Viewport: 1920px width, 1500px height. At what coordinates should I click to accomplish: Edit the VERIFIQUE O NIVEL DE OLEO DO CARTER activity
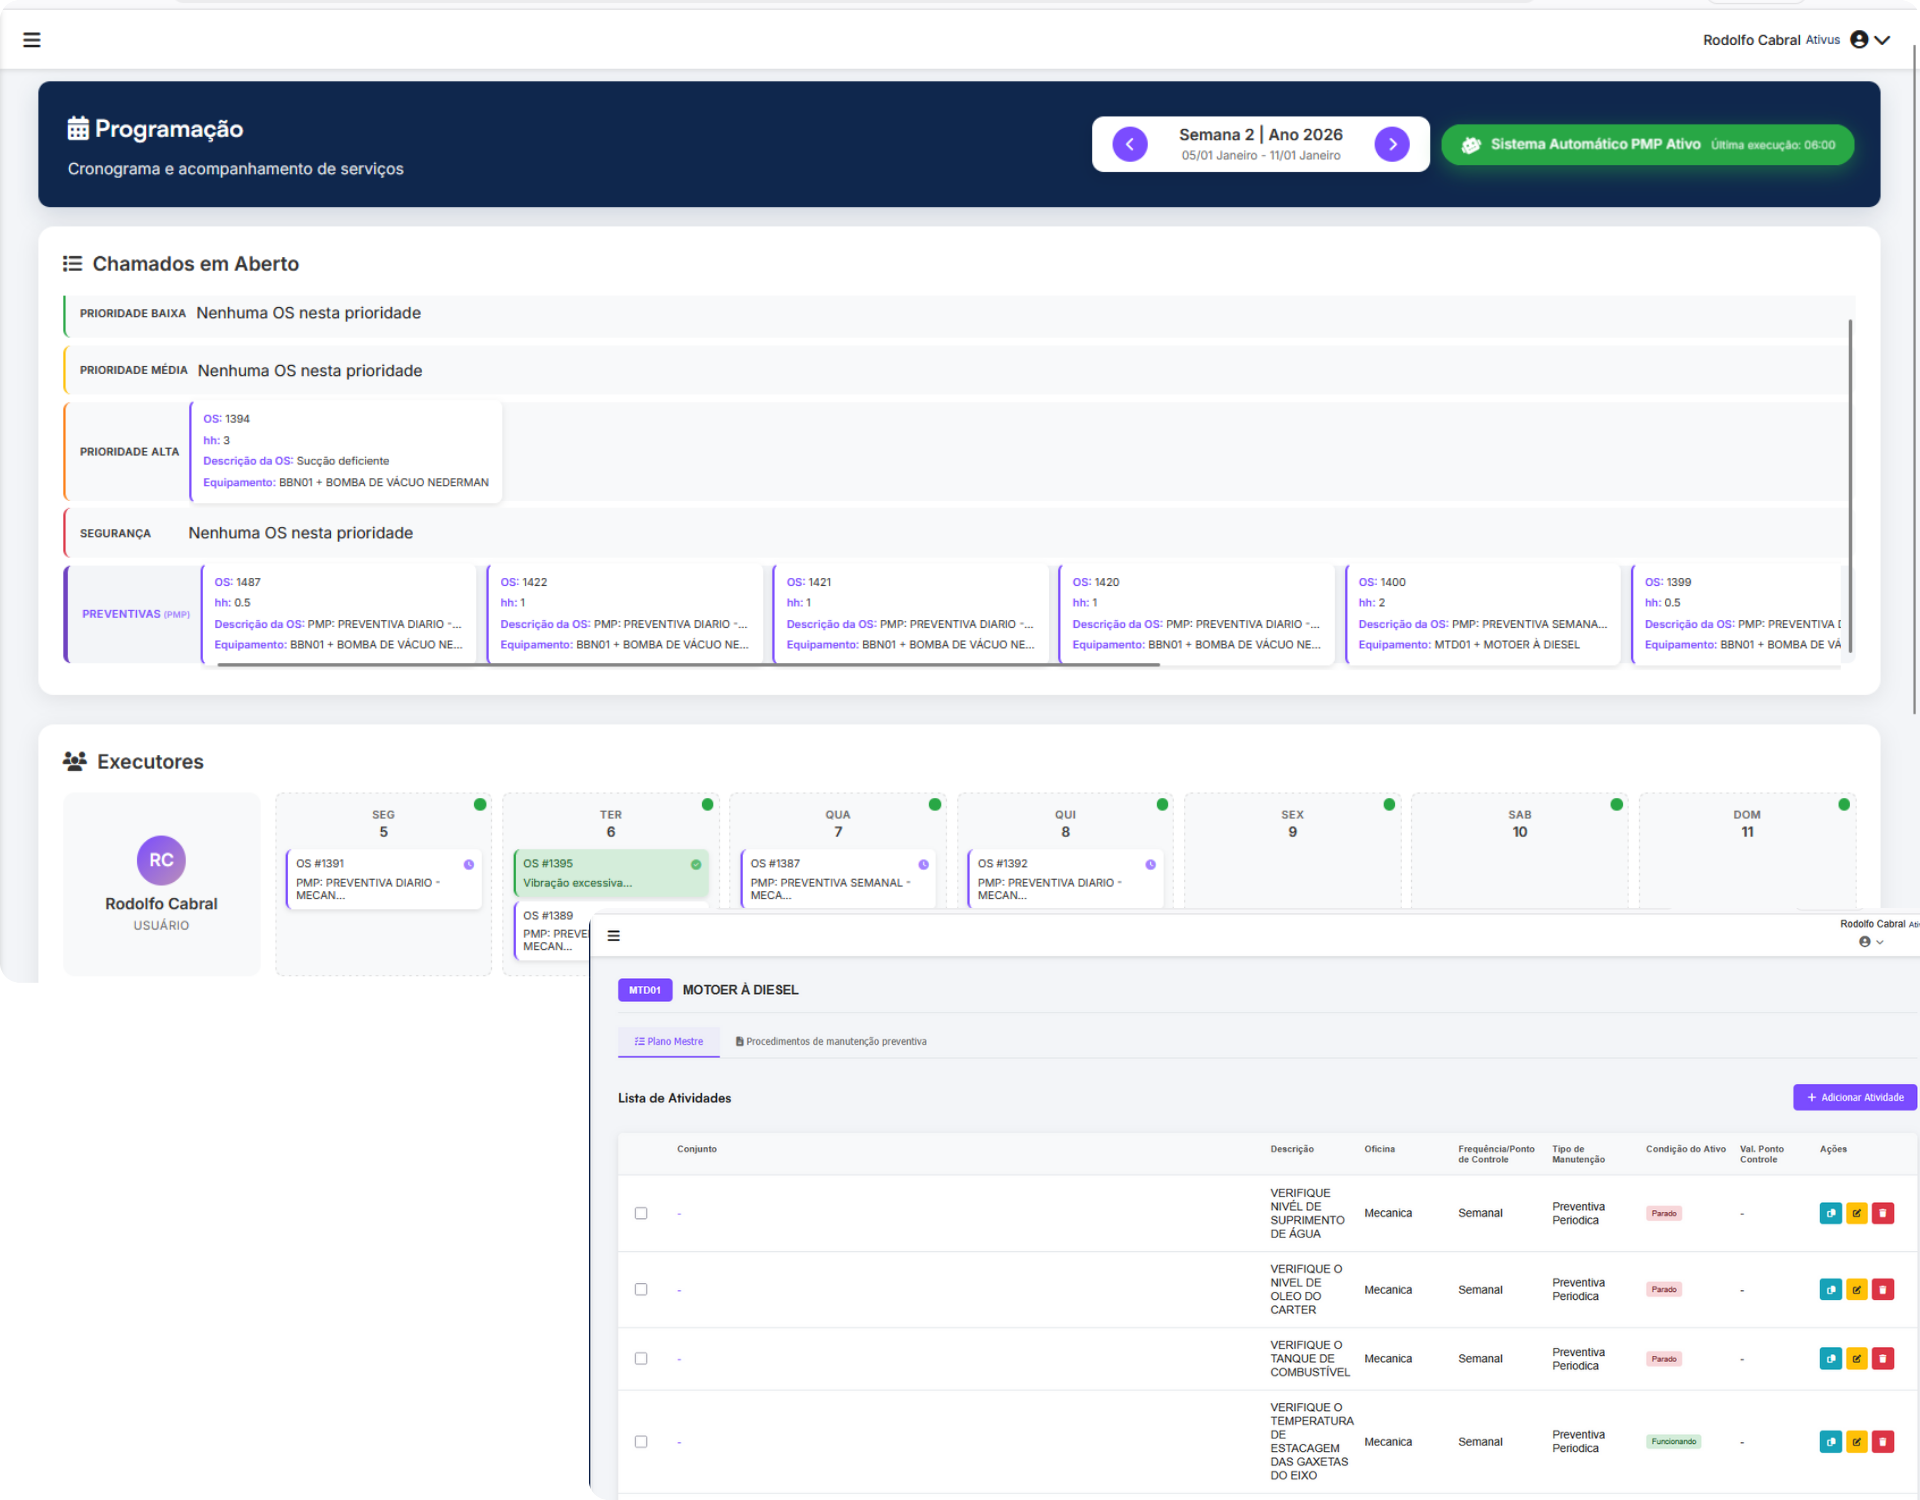[1856, 1289]
